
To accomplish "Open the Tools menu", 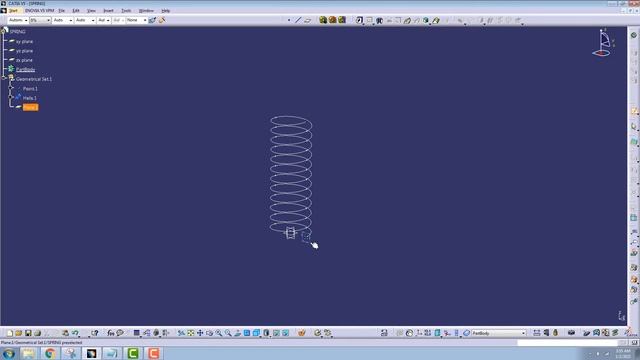I will 127,11.
